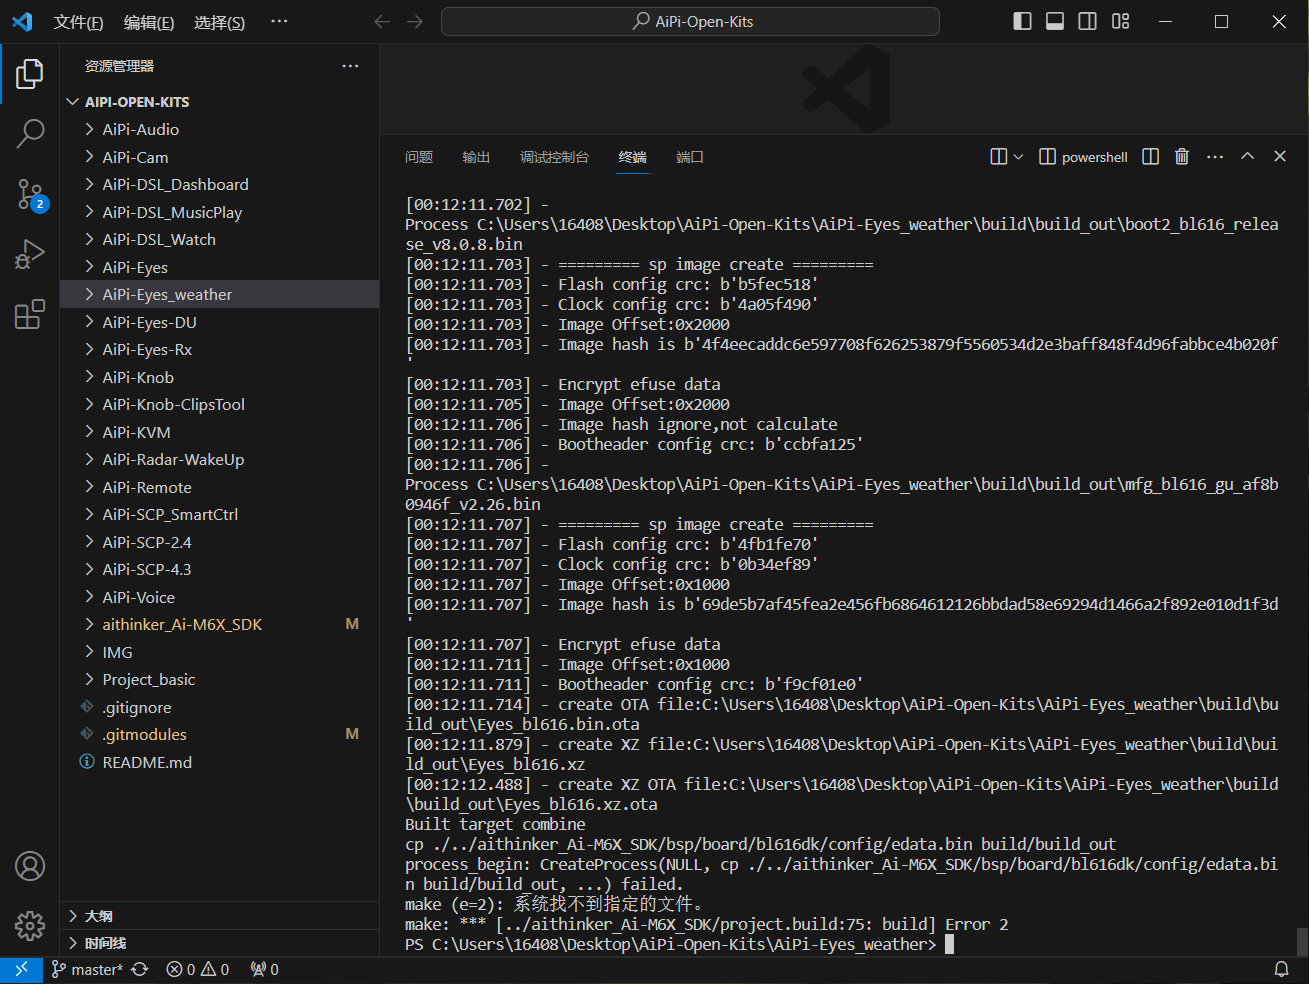Expand the AiPi-Eyes_weather folder
1309x984 pixels.
[x=219, y=295]
